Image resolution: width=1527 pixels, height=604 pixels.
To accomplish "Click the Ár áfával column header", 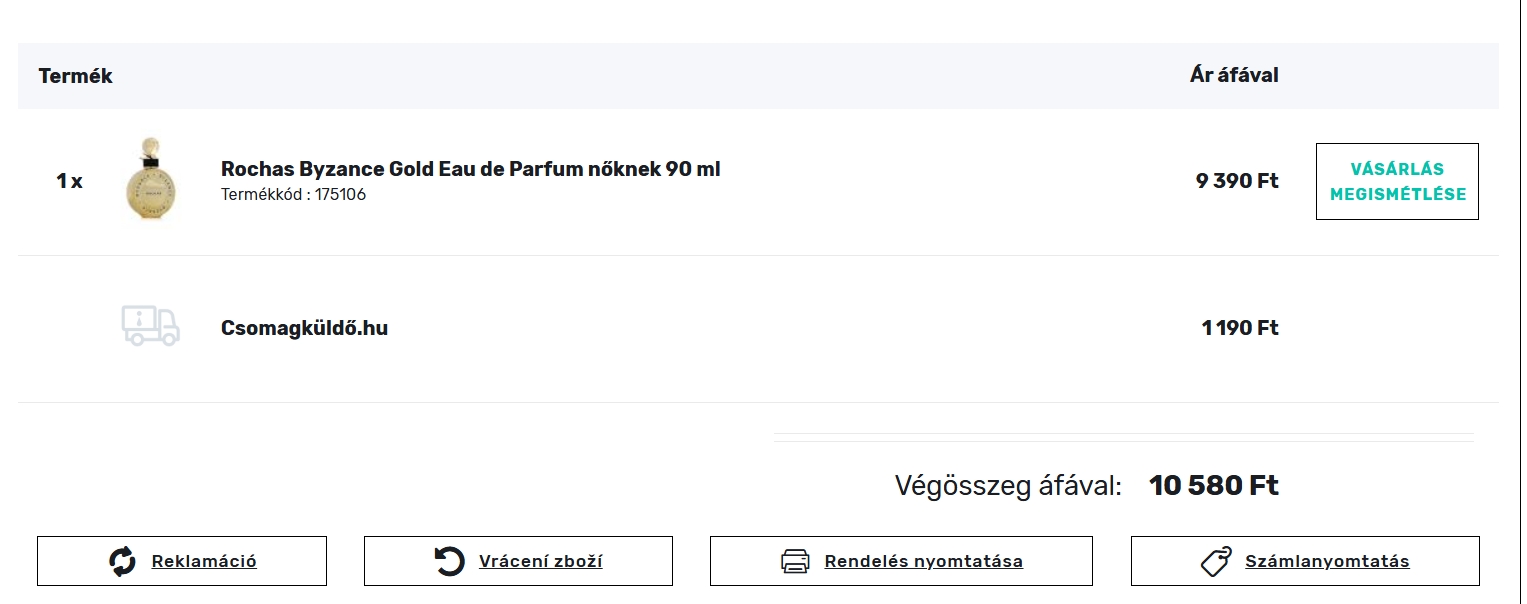I will [1233, 75].
